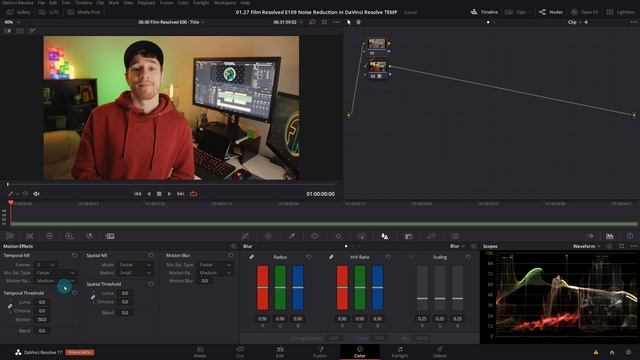Open Blur mode dropdown in palette header
The image size is (640, 360).
457,246
